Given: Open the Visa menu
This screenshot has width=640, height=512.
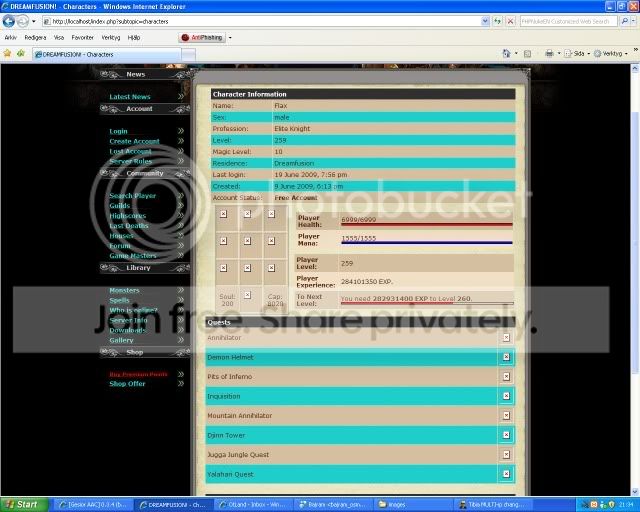Looking at the screenshot, I should (59, 38).
